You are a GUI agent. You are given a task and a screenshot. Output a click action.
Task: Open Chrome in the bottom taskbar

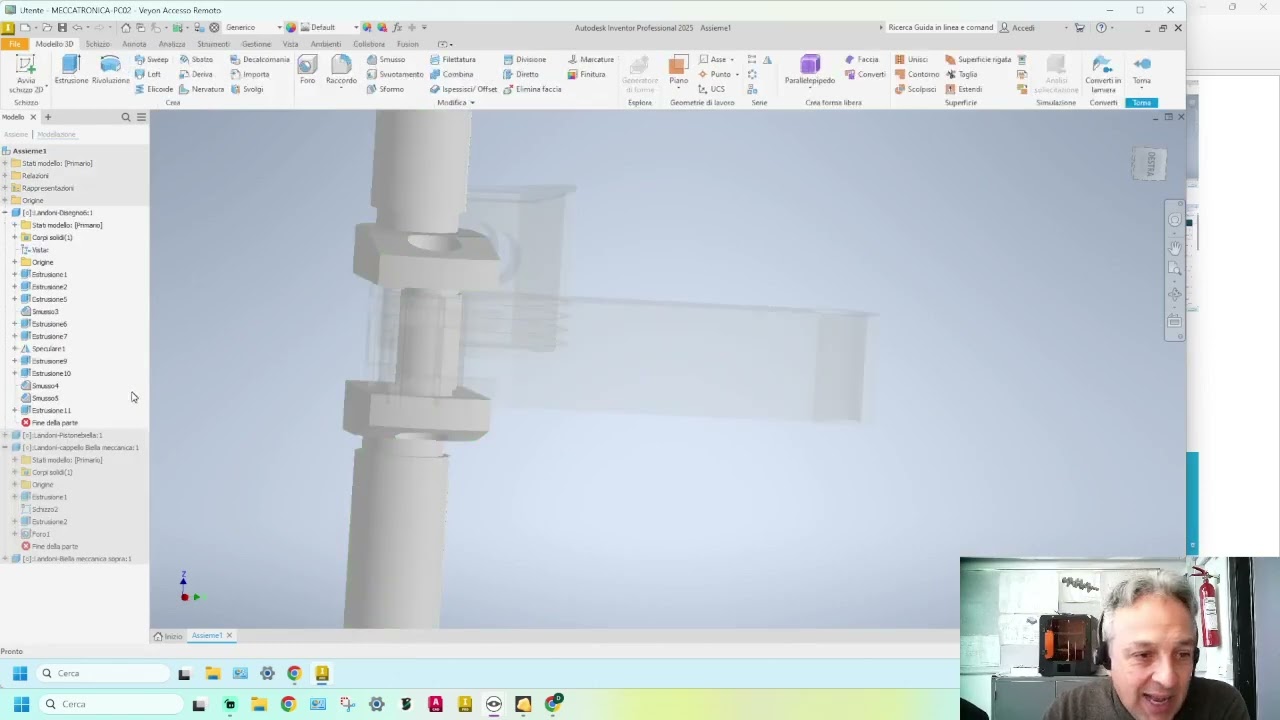(x=288, y=704)
